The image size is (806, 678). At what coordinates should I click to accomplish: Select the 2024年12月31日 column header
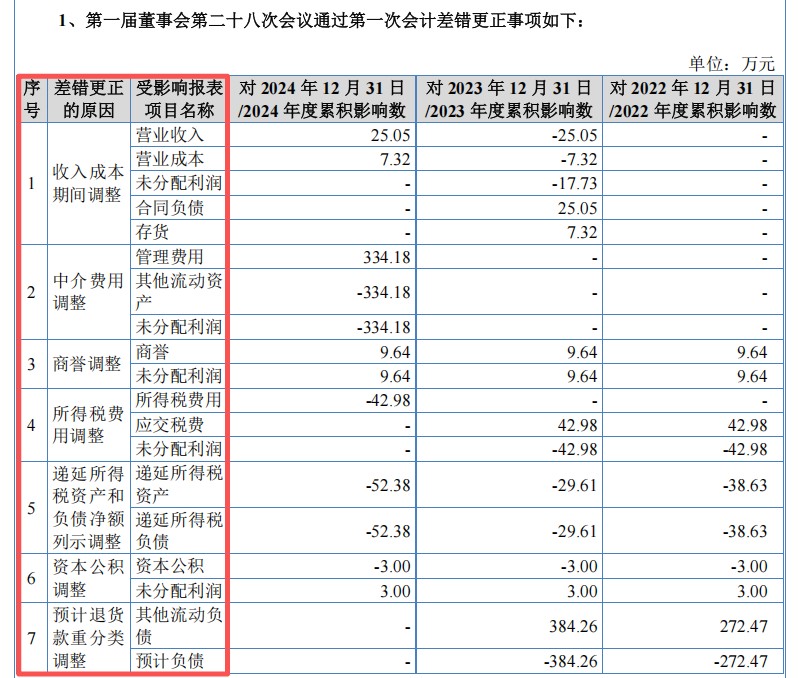[x=322, y=98]
